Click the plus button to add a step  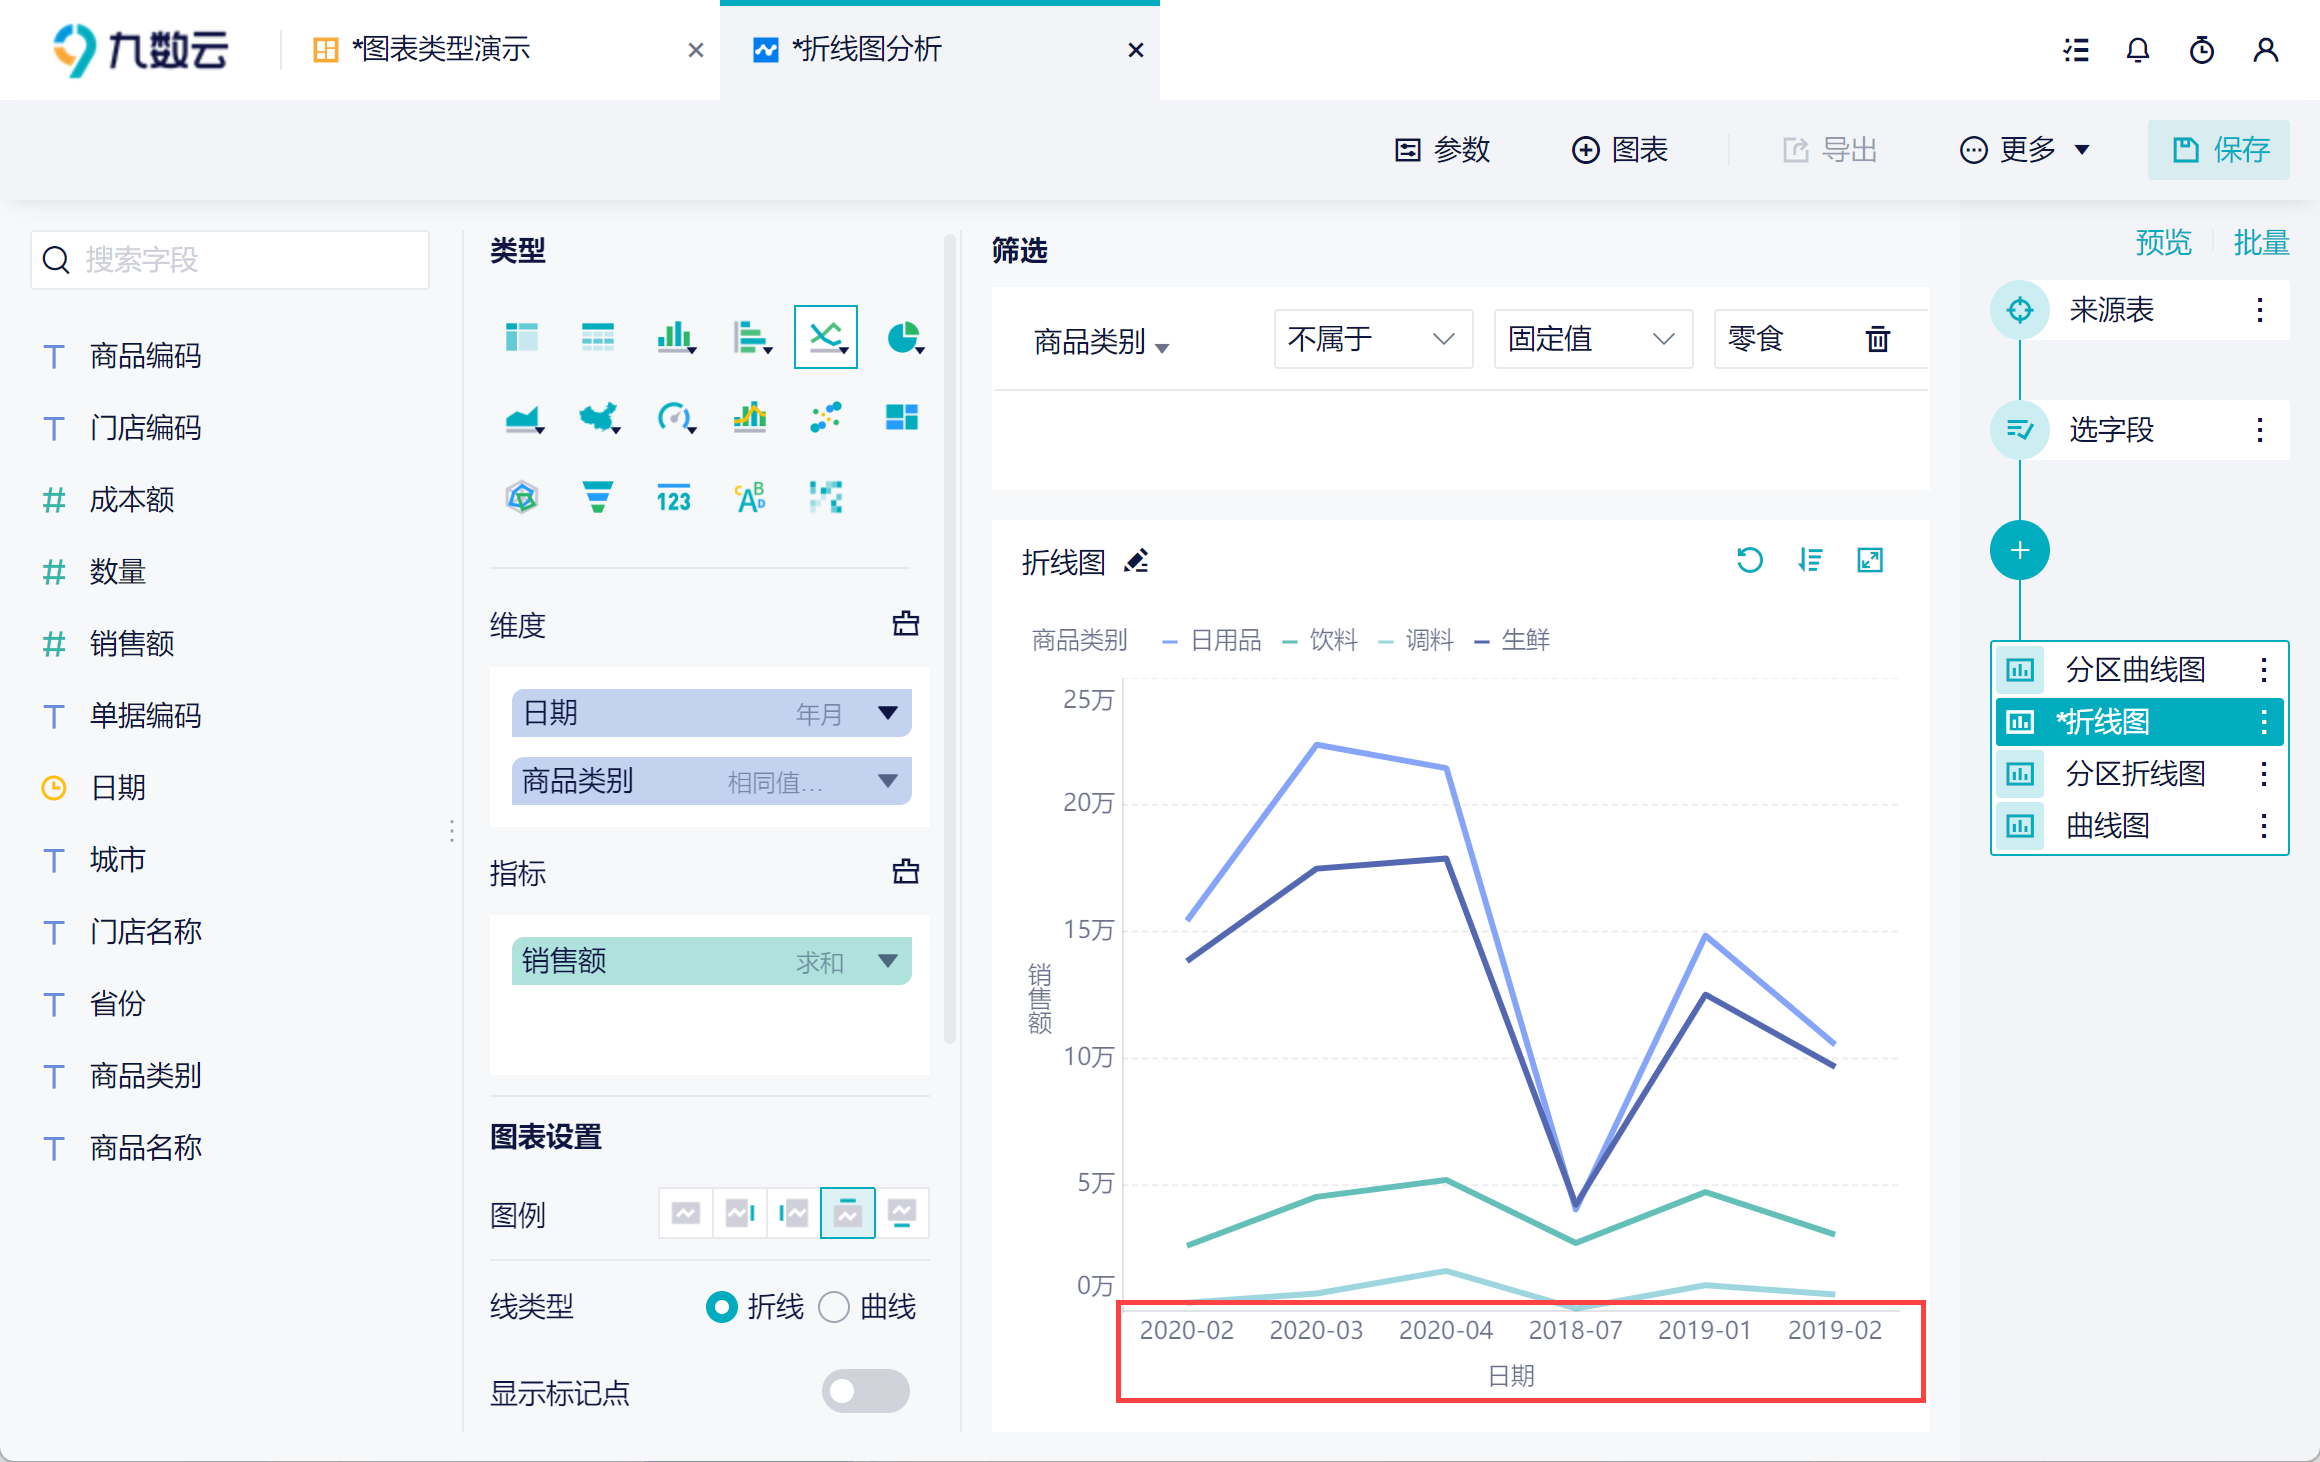pos(2019,551)
